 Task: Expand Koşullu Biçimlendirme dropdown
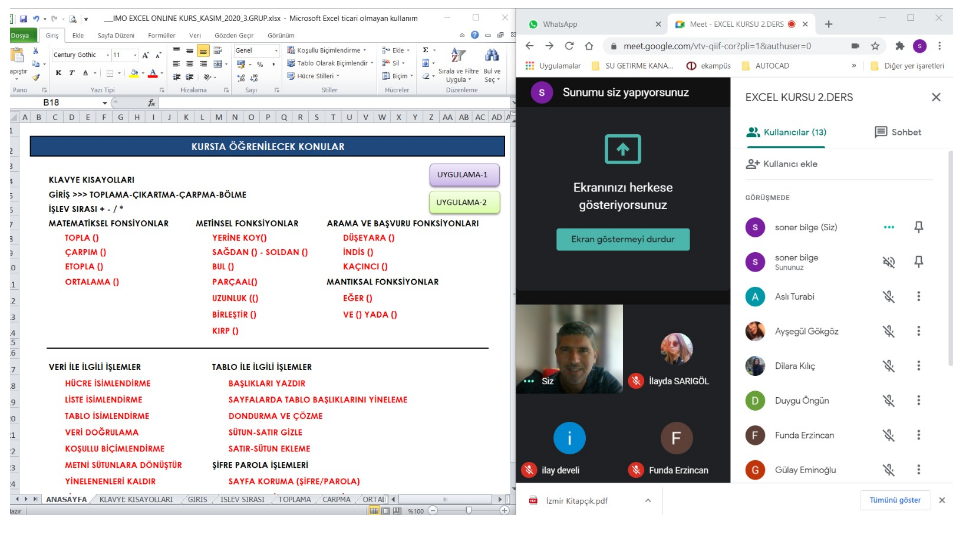pyautogui.click(x=365, y=50)
